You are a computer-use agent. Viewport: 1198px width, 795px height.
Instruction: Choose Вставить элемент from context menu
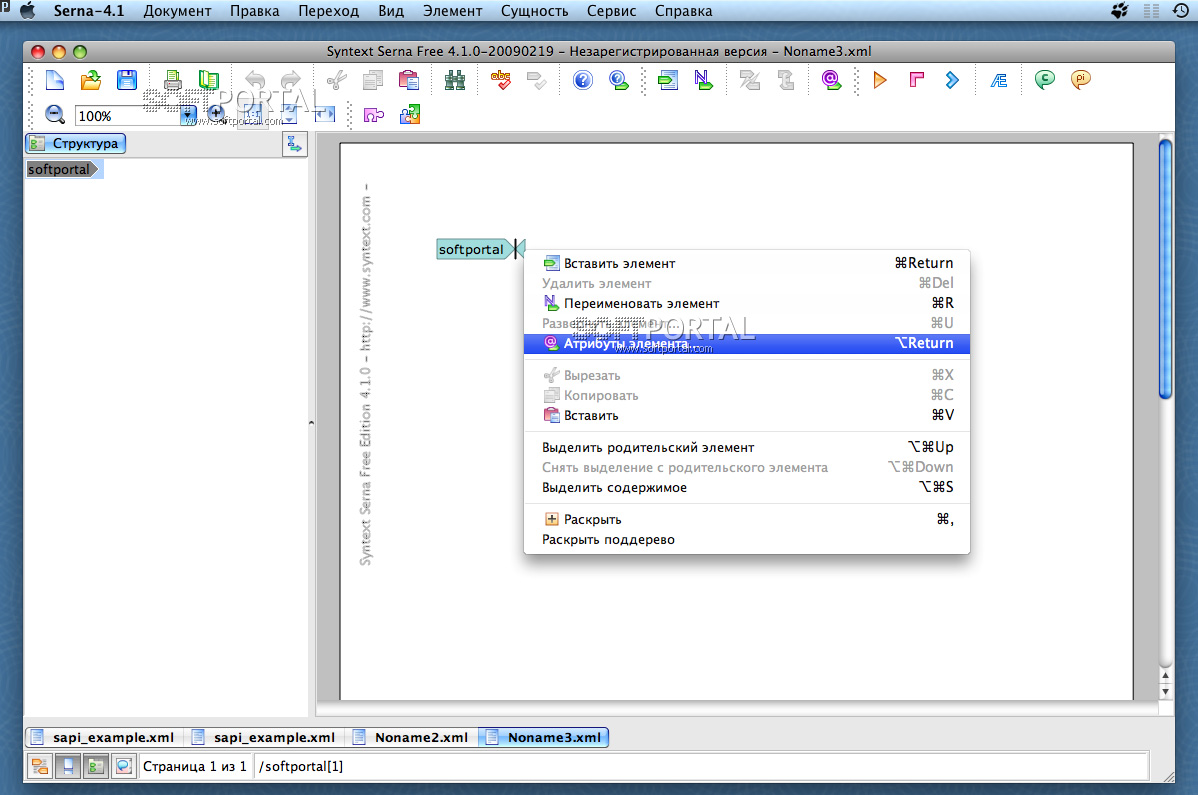(746, 263)
